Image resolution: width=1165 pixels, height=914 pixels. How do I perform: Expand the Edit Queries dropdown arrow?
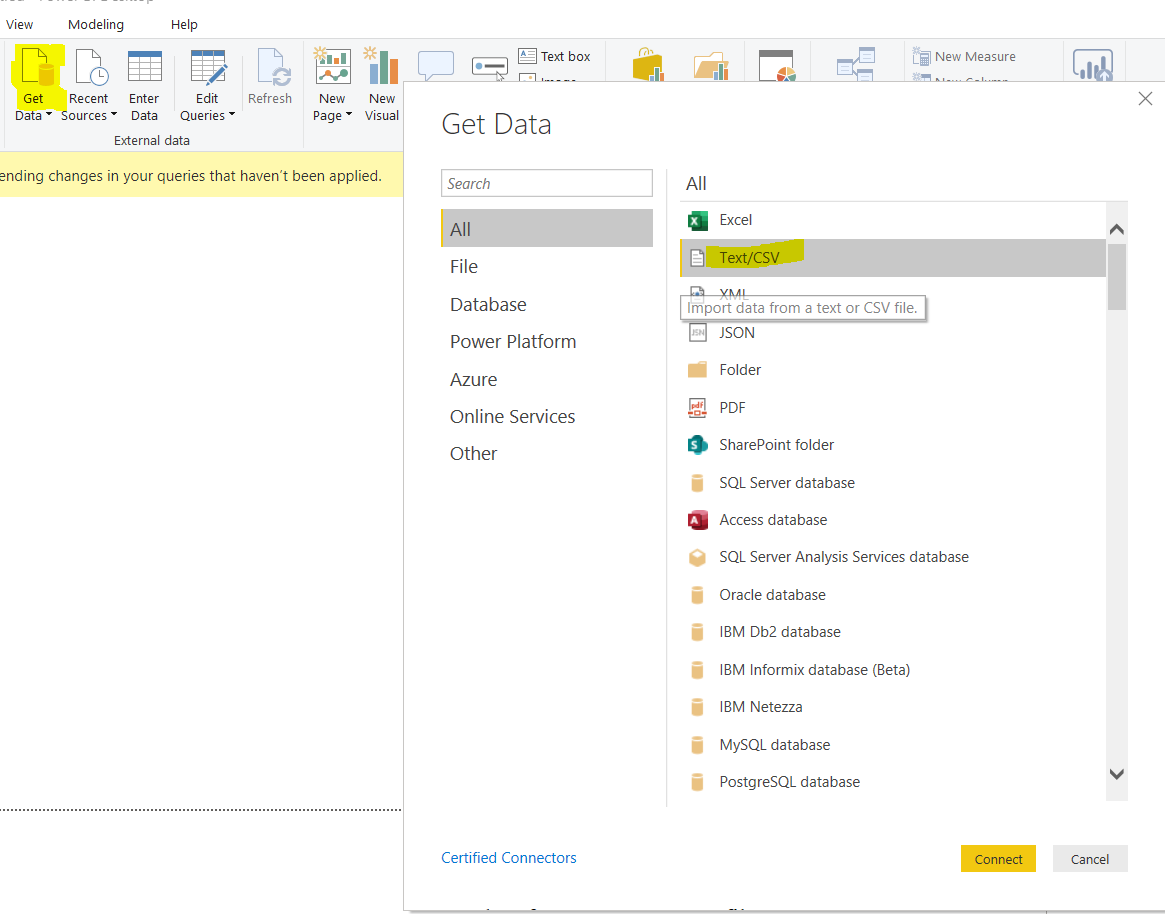tap(232, 115)
